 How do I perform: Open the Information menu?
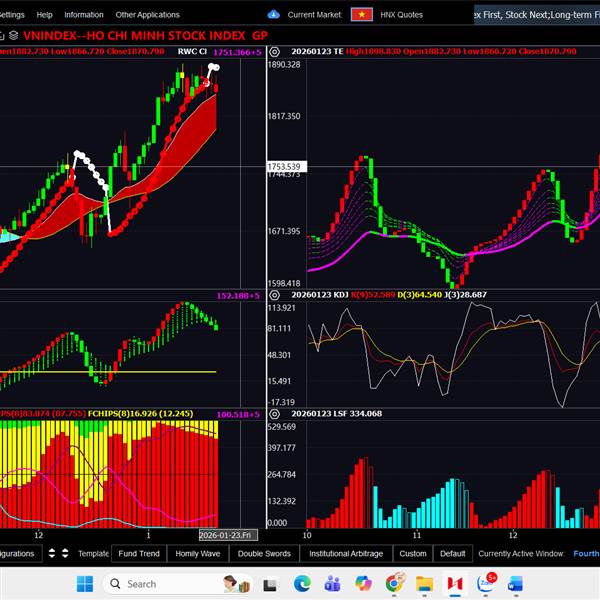pyautogui.click(x=83, y=15)
